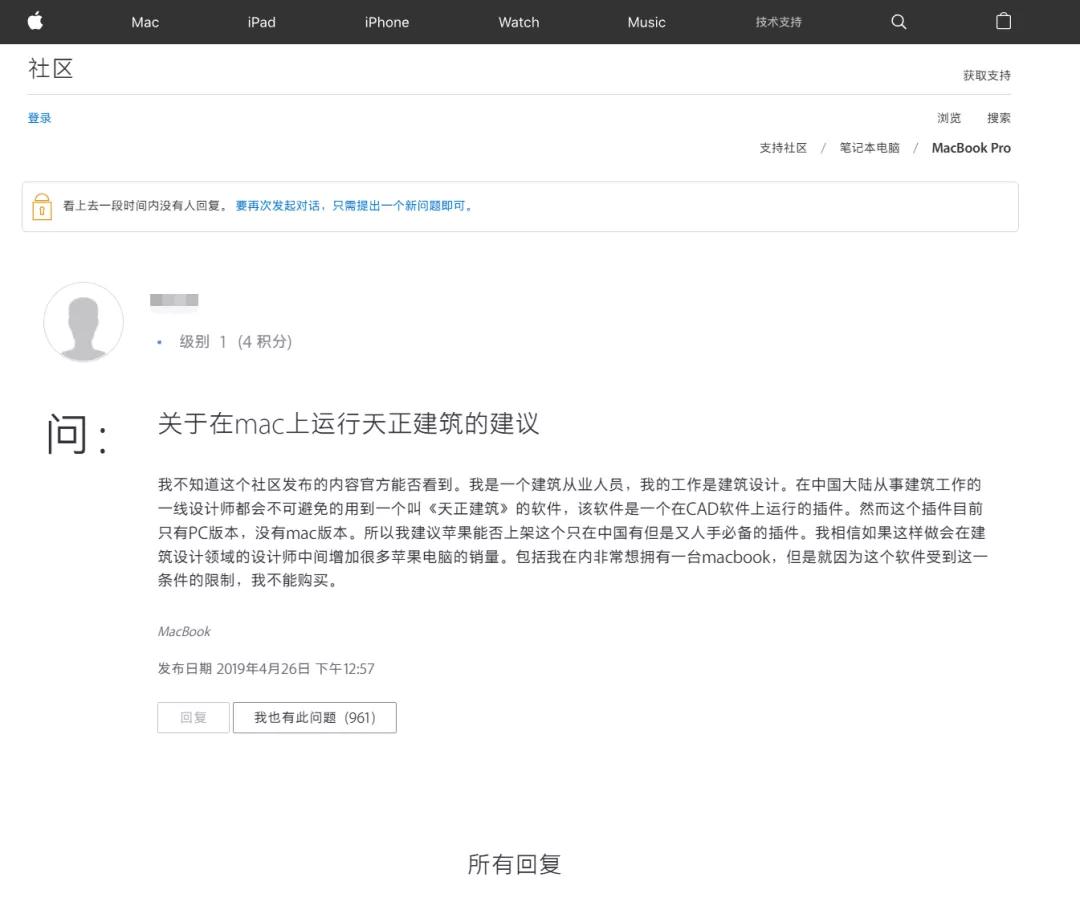
Task: Switch to the Watch section
Action: [x=518, y=21]
